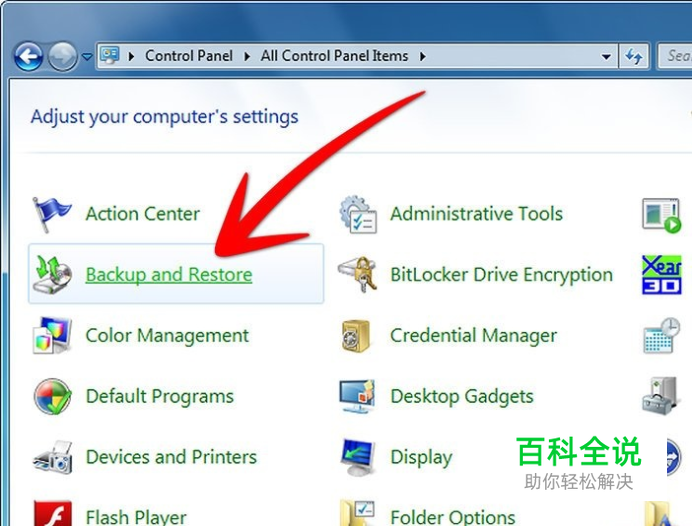Open the Backup and Restore link
Image resolution: width=692 pixels, height=526 pixels.
click(x=169, y=274)
